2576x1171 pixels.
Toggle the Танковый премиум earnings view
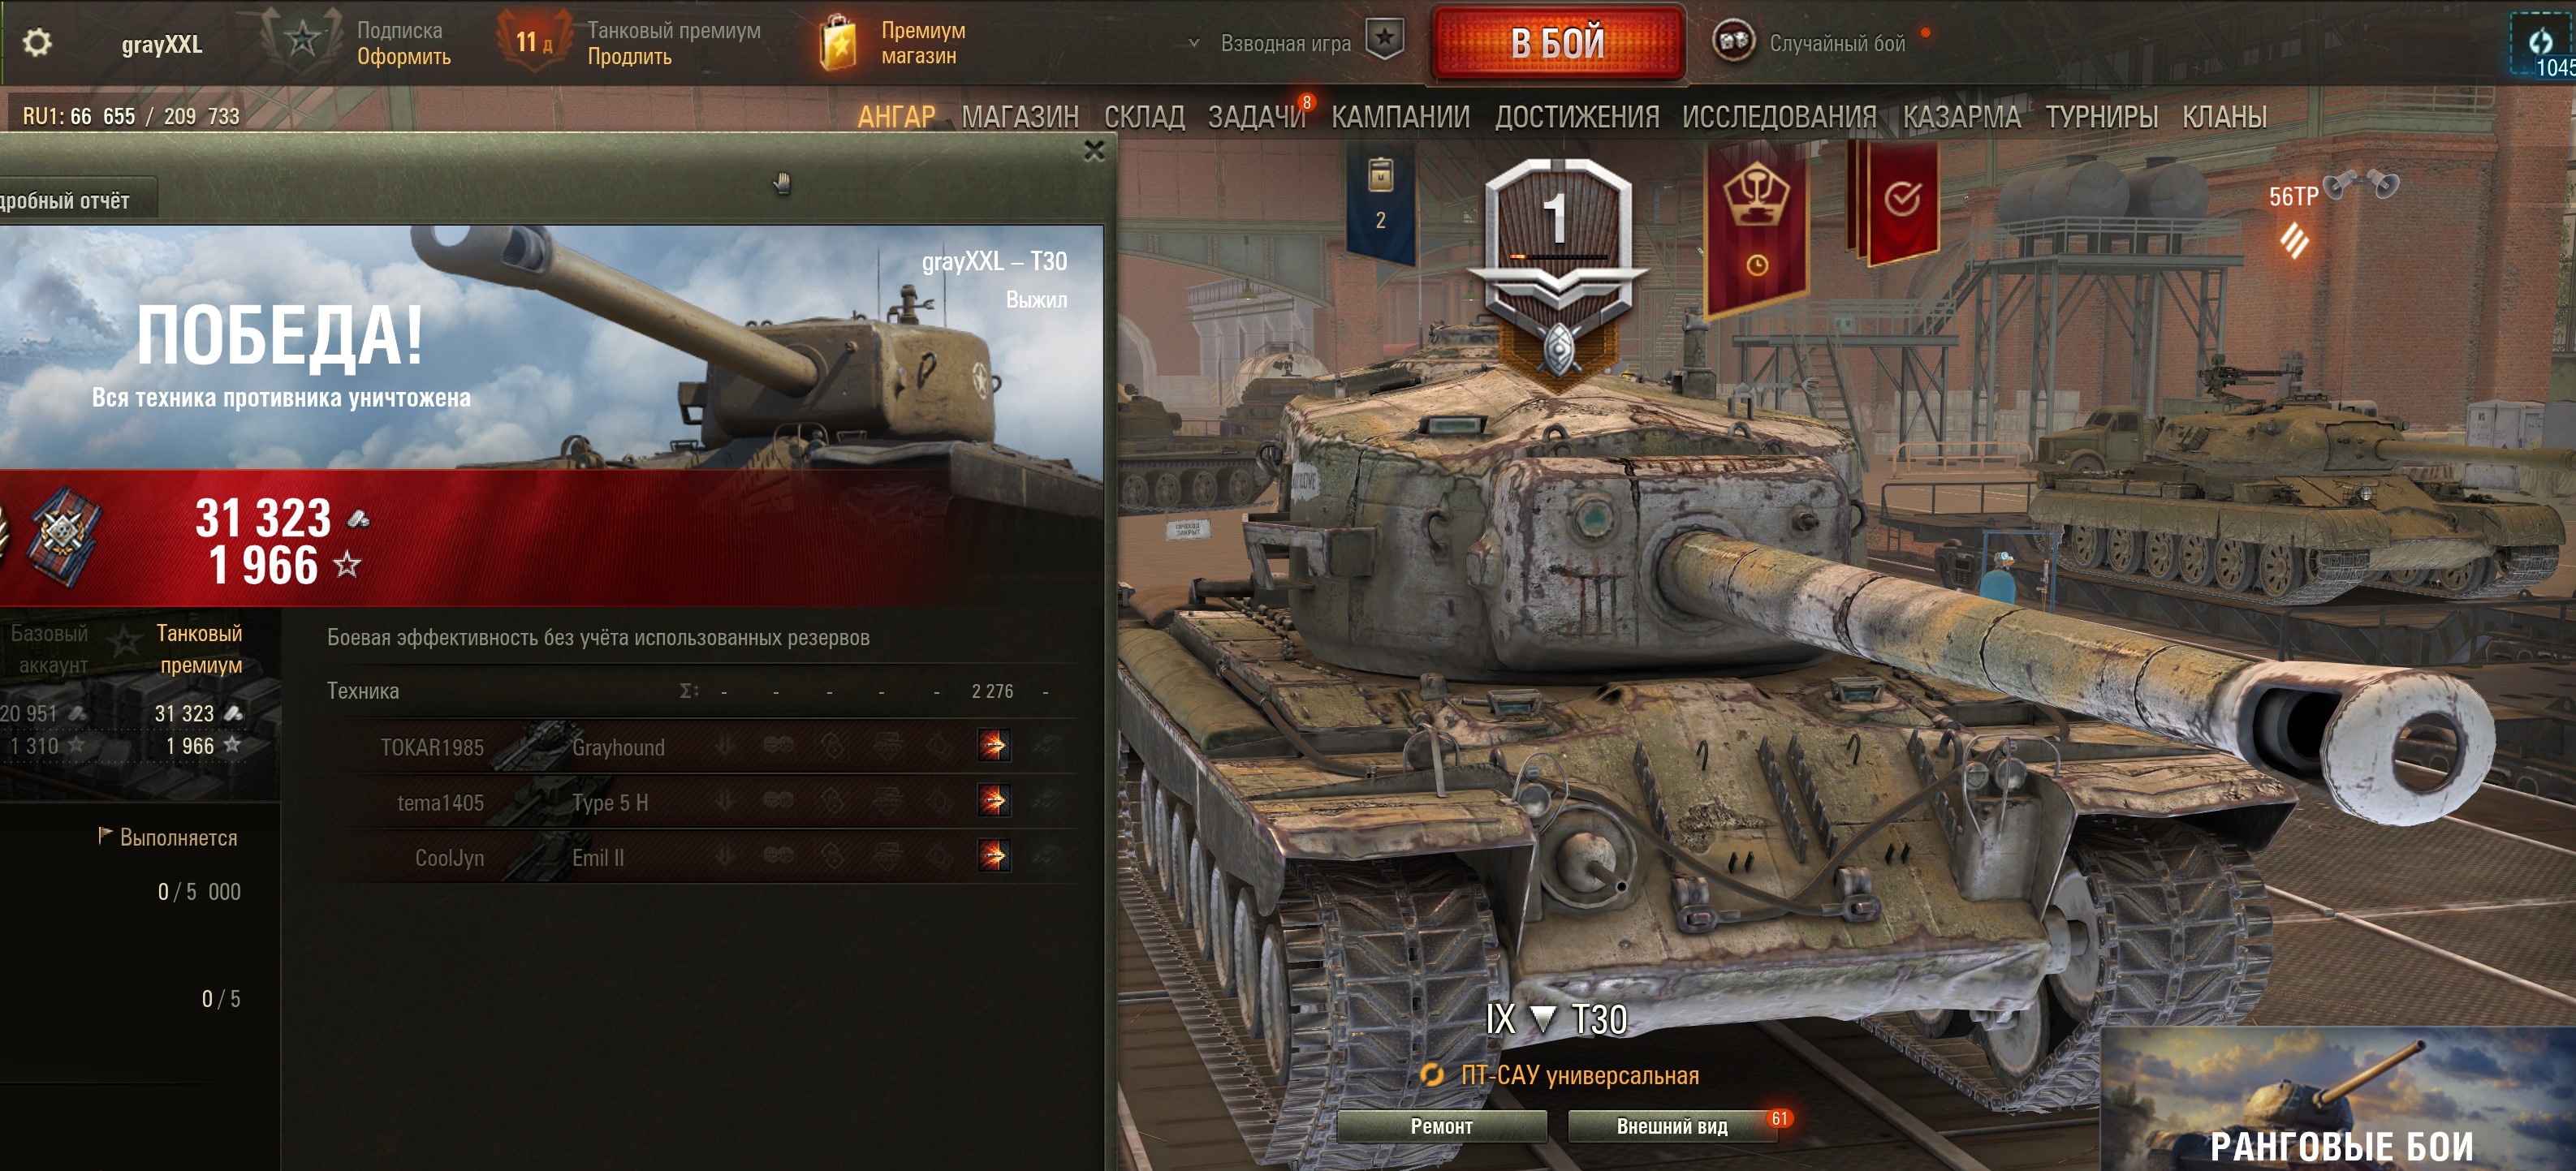coord(200,649)
